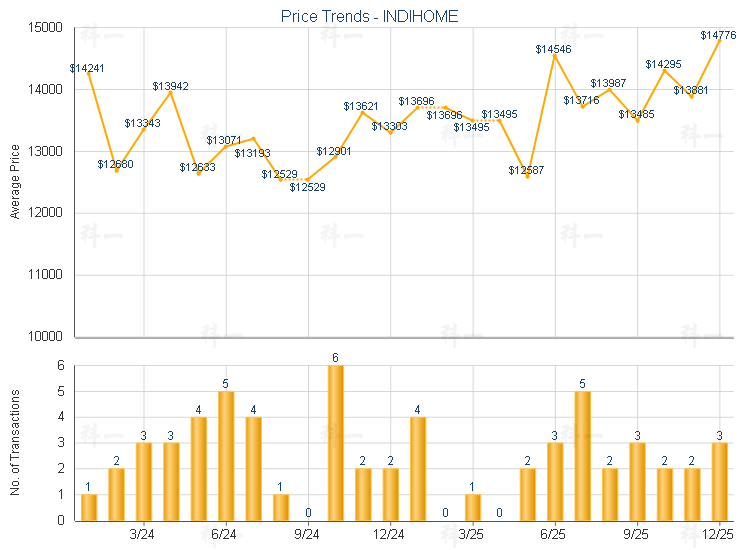Click the $14241 data label on the line

click(x=87, y=68)
